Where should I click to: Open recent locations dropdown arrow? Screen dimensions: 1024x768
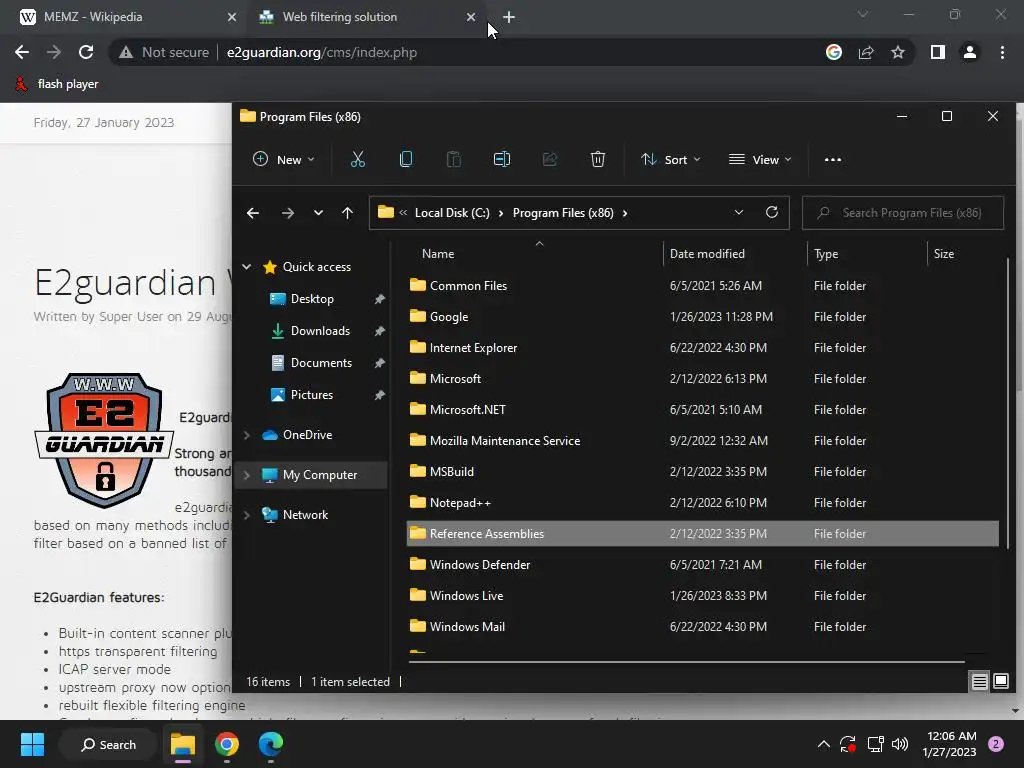(x=318, y=213)
